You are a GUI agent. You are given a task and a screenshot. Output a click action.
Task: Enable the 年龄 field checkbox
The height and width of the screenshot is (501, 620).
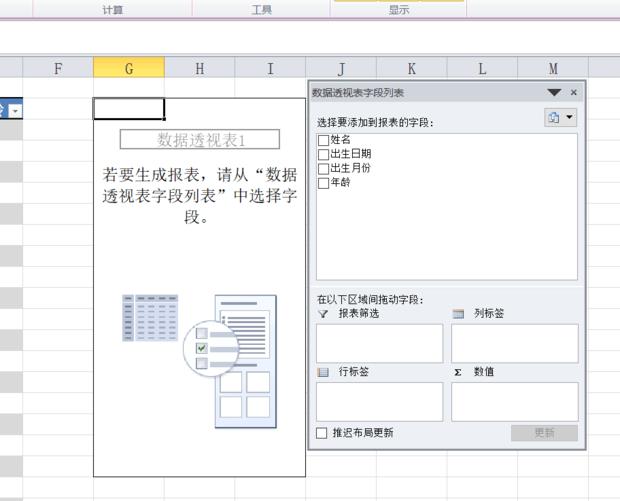[323, 183]
